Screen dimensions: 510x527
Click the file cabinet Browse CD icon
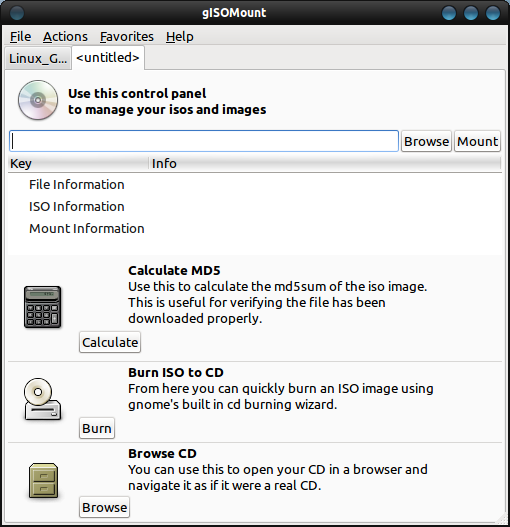pos(43,480)
